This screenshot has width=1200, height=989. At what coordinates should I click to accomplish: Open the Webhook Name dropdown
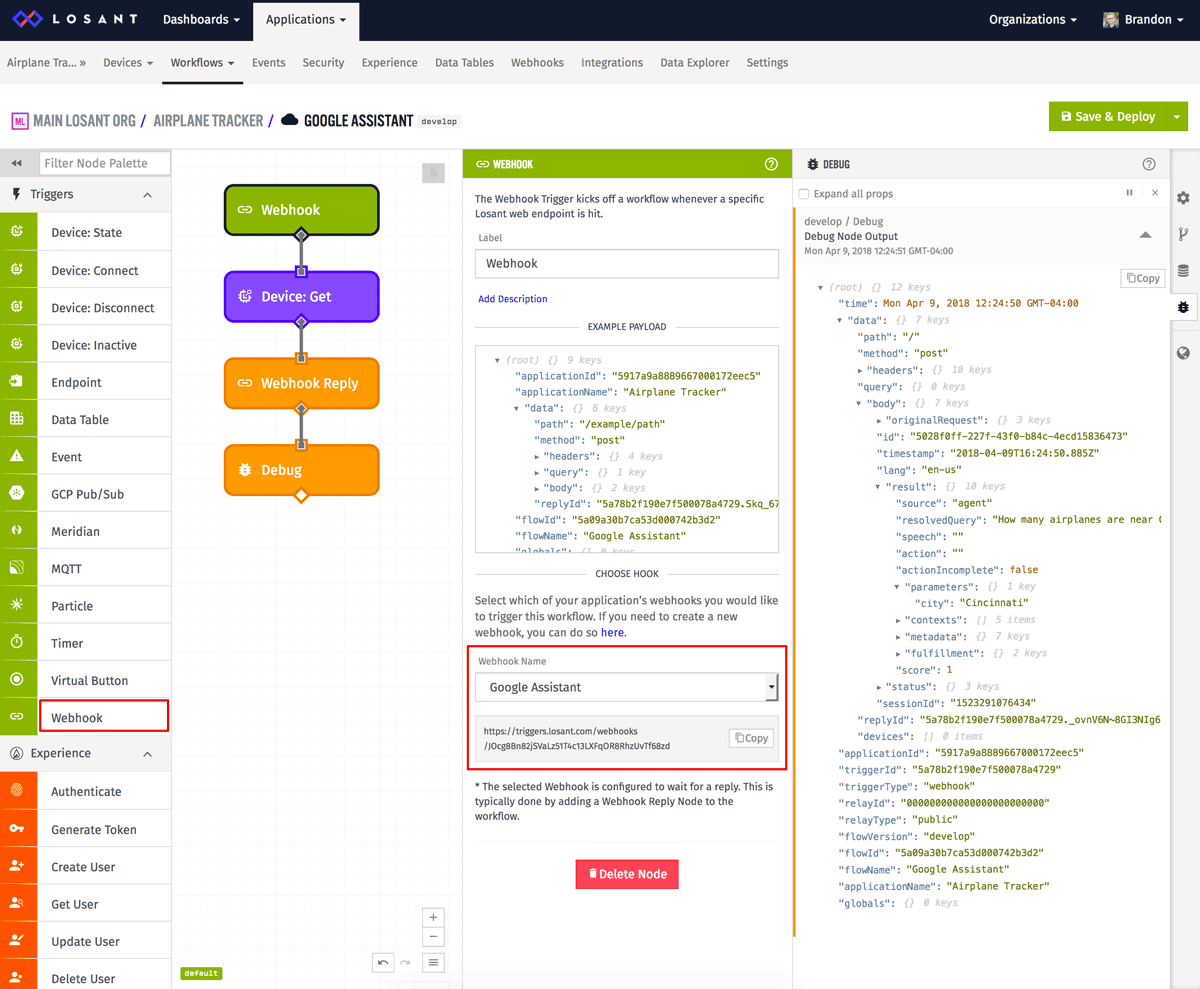coord(627,687)
